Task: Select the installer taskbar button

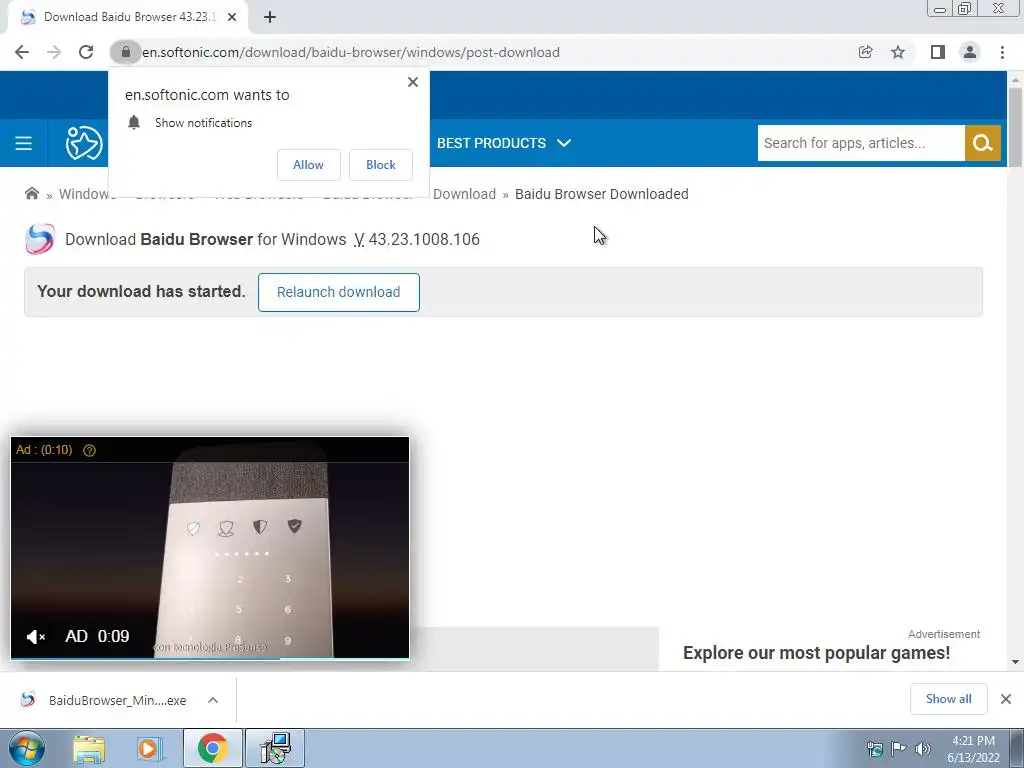Action: tap(275, 749)
